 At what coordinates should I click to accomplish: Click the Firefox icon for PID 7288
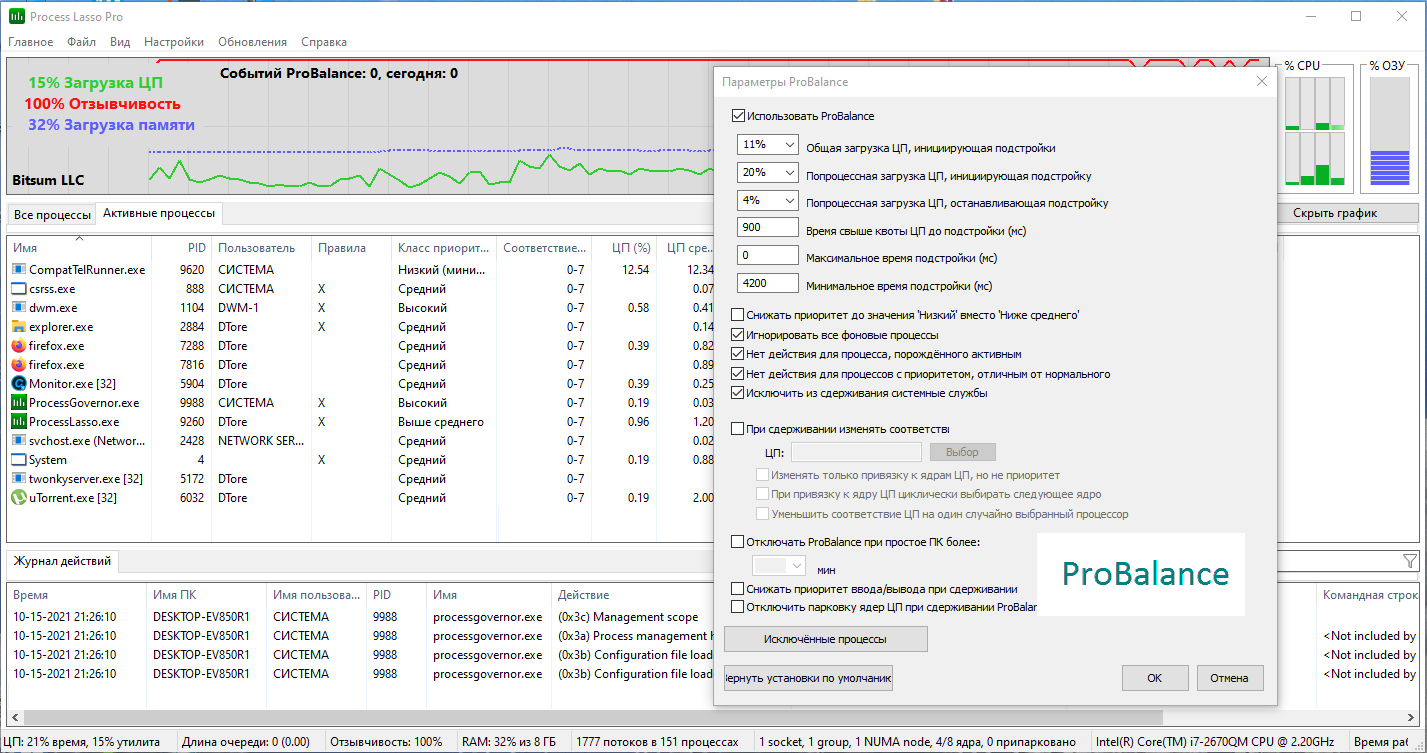pyautogui.click(x=19, y=346)
